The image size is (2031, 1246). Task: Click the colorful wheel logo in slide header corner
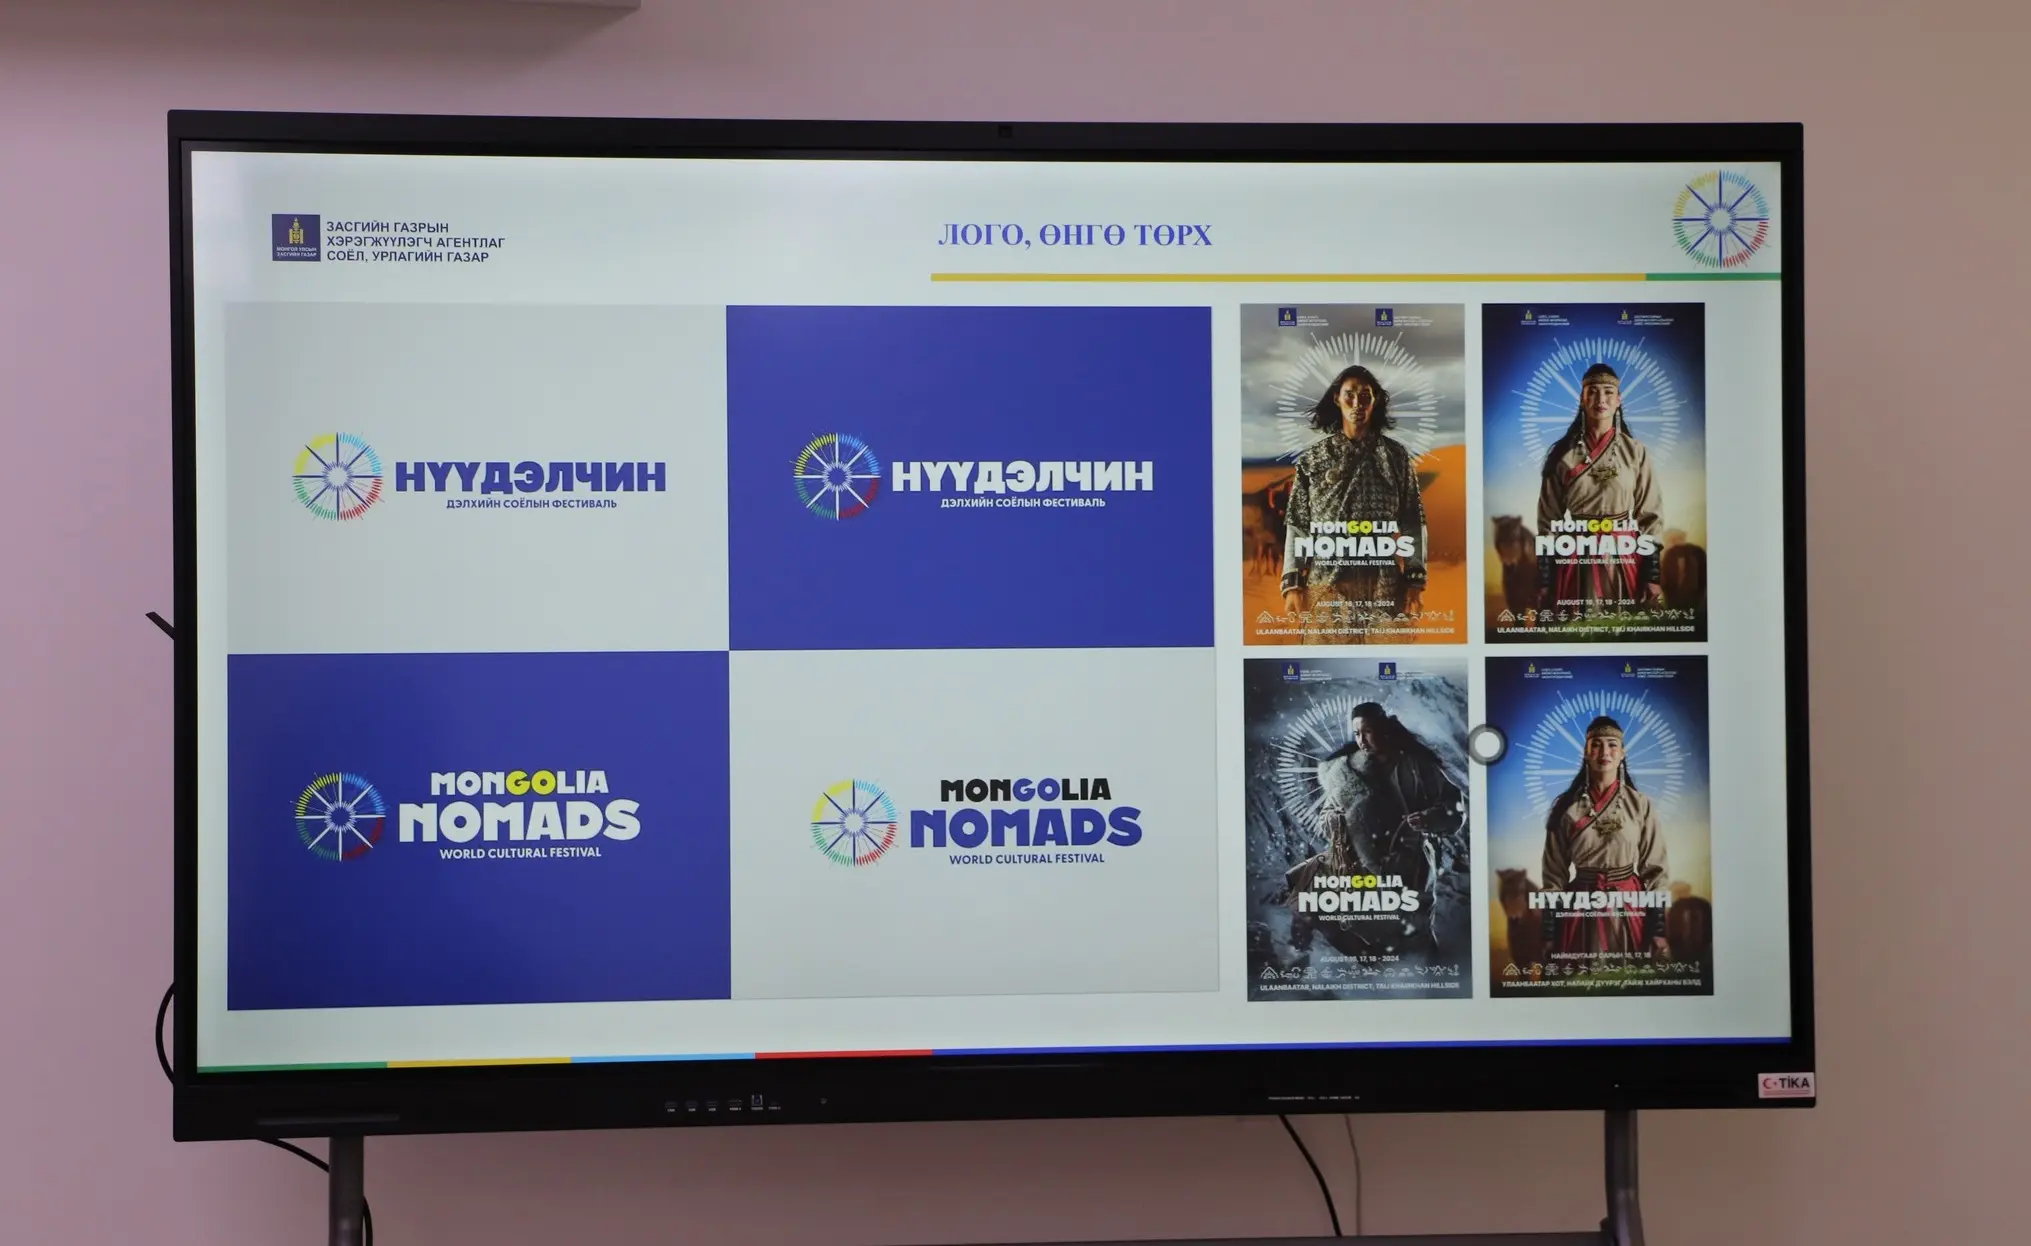[1720, 220]
